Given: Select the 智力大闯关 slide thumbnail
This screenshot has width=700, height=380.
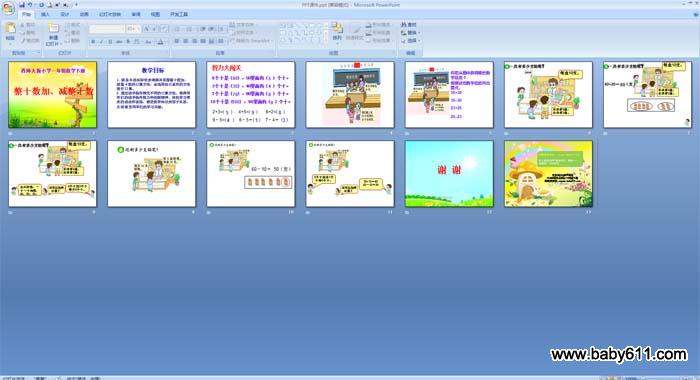Looking at the screenshot, I should pos(250,95).
